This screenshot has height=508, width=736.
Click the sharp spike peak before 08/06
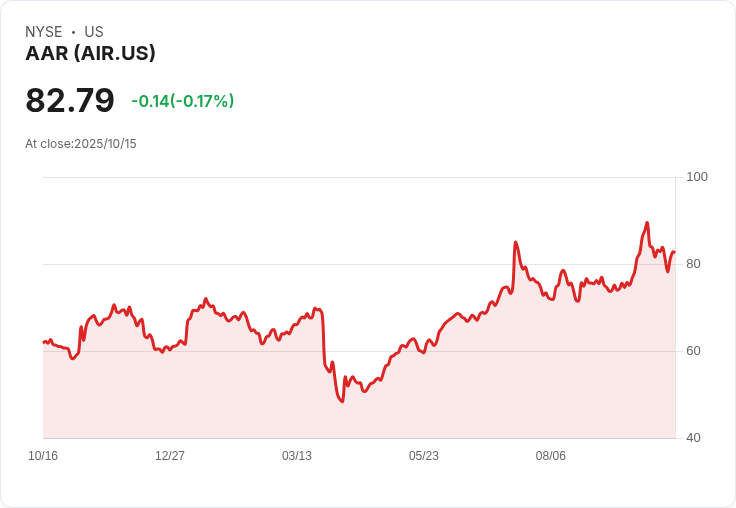(515, 242)
